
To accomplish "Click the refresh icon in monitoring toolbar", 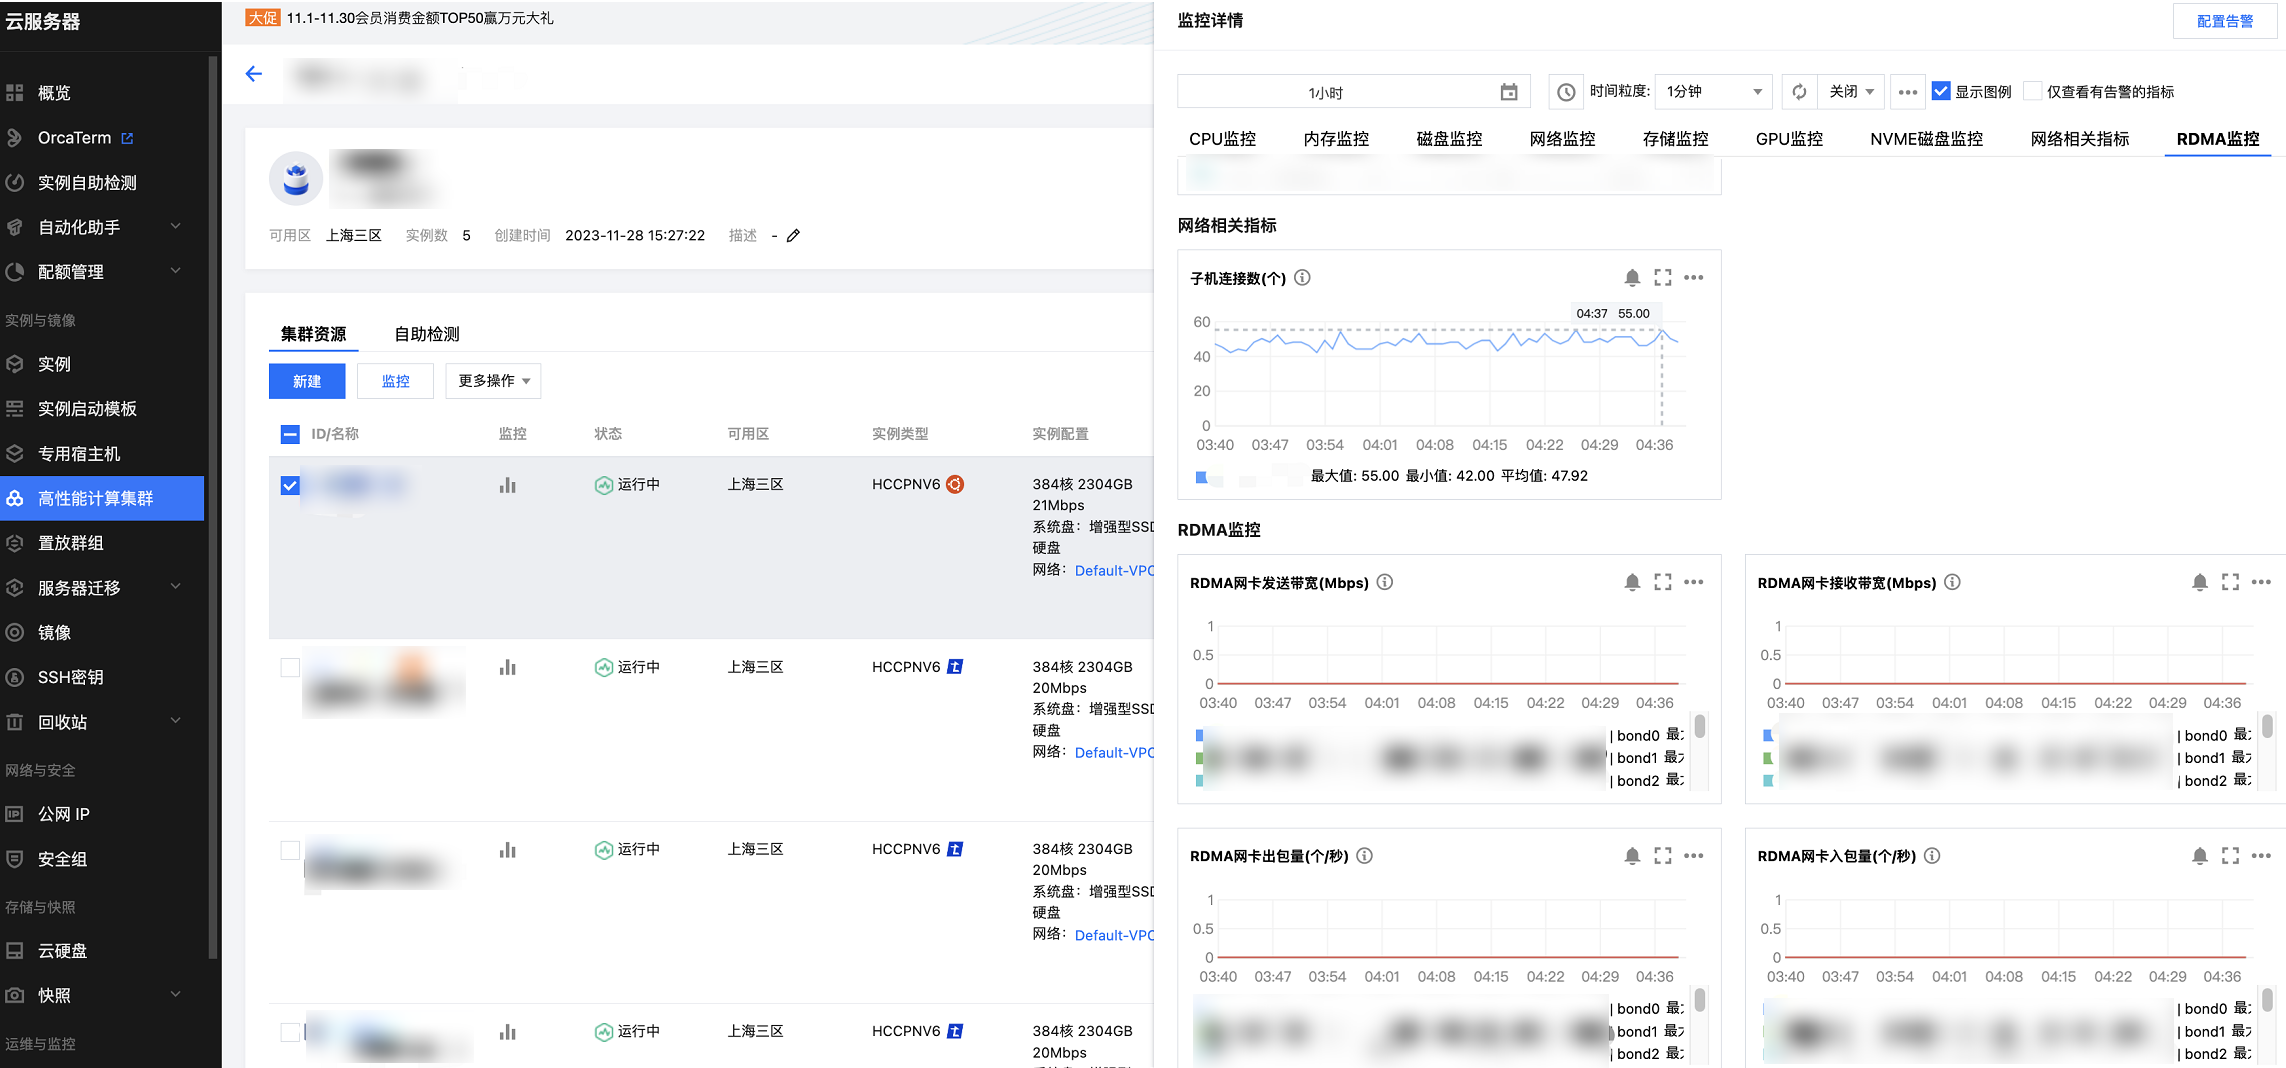I will point(1799,92).
